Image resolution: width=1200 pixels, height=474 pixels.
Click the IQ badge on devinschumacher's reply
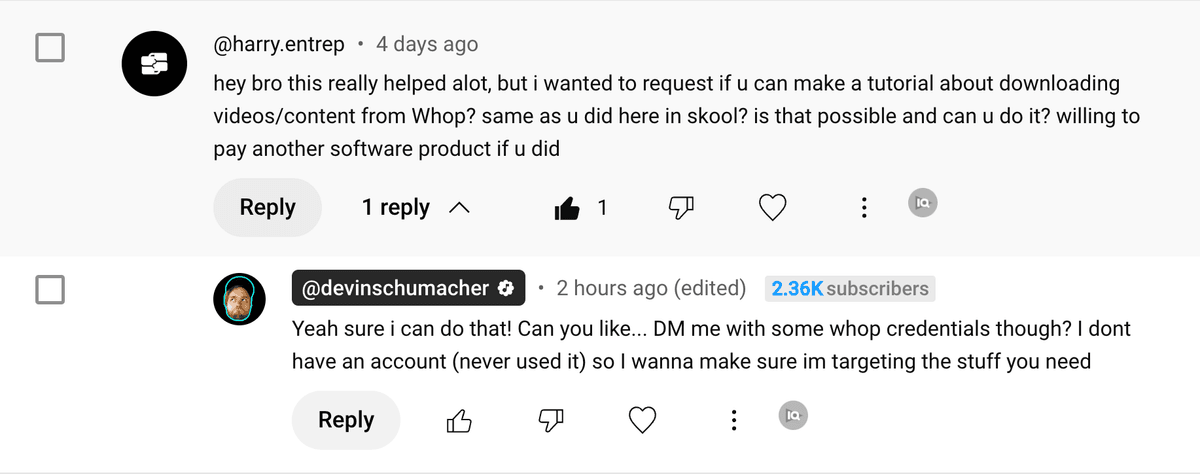click(x=793, y=415)
